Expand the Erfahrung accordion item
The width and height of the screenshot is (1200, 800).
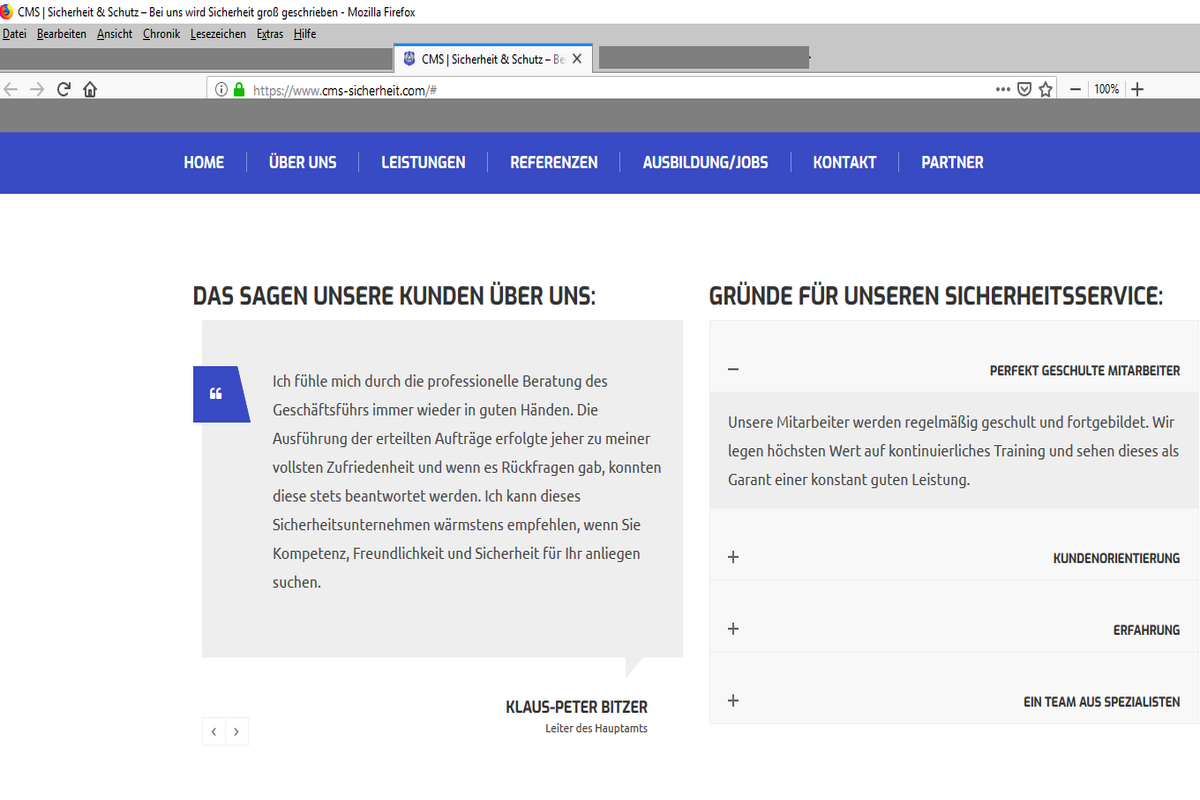point(733,629)
